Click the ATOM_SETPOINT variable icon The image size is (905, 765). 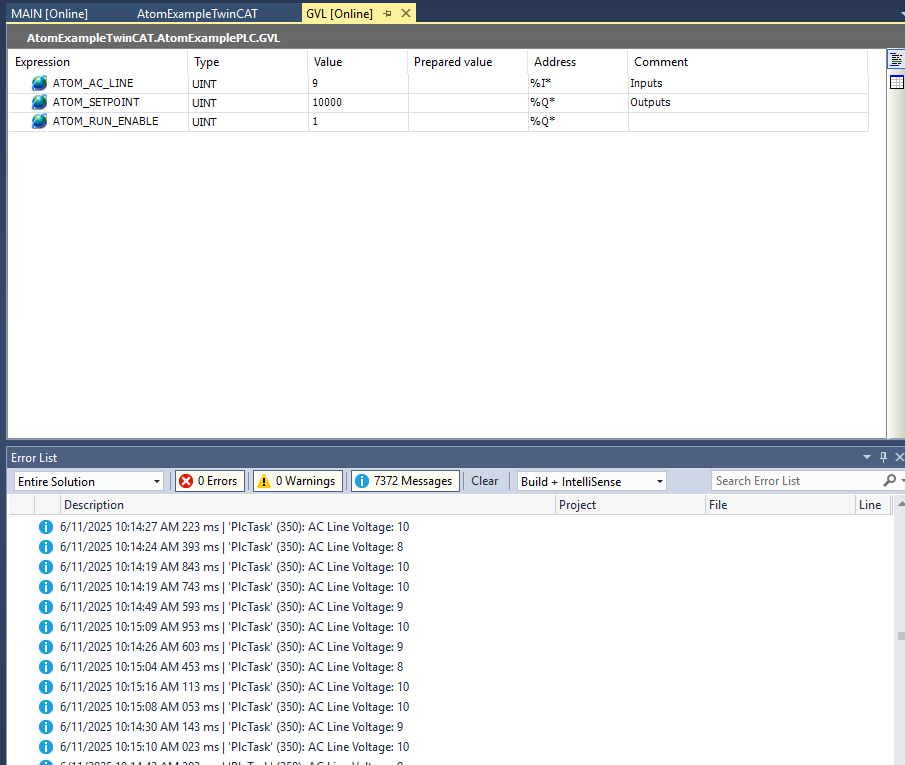(39, 102)
